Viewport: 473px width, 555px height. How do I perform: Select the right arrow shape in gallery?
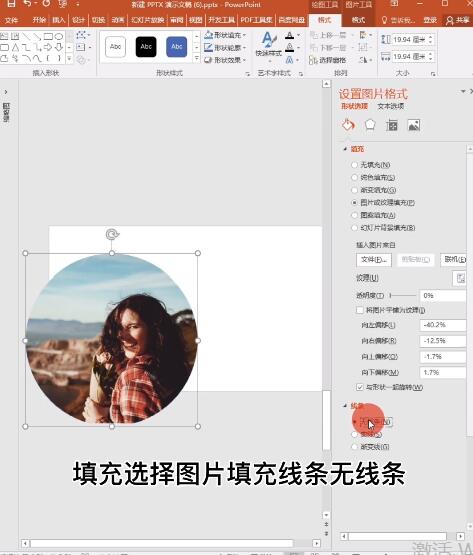[48, 47]
